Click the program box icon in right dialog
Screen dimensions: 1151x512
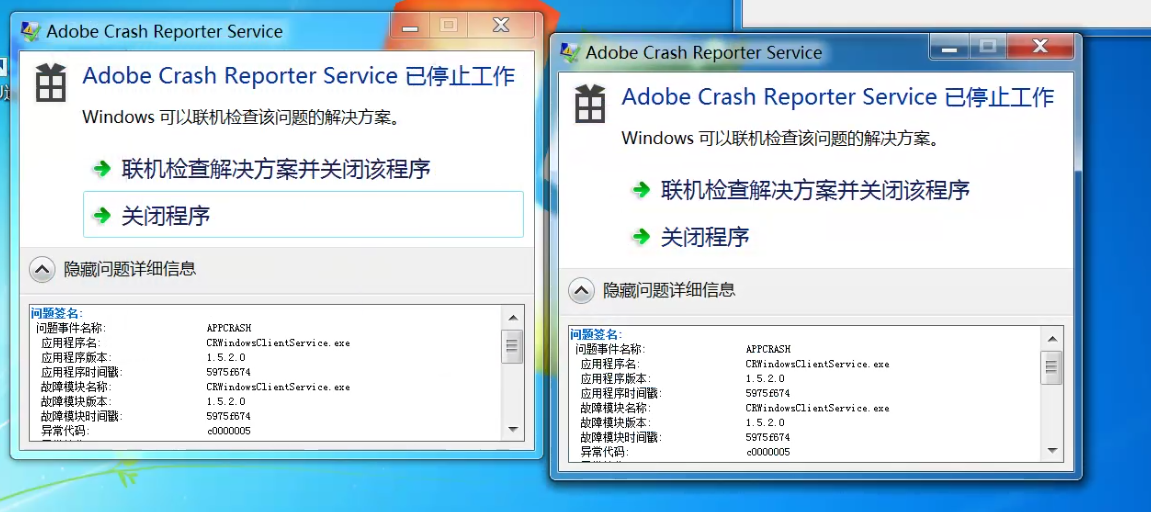(x=589, y=104)
